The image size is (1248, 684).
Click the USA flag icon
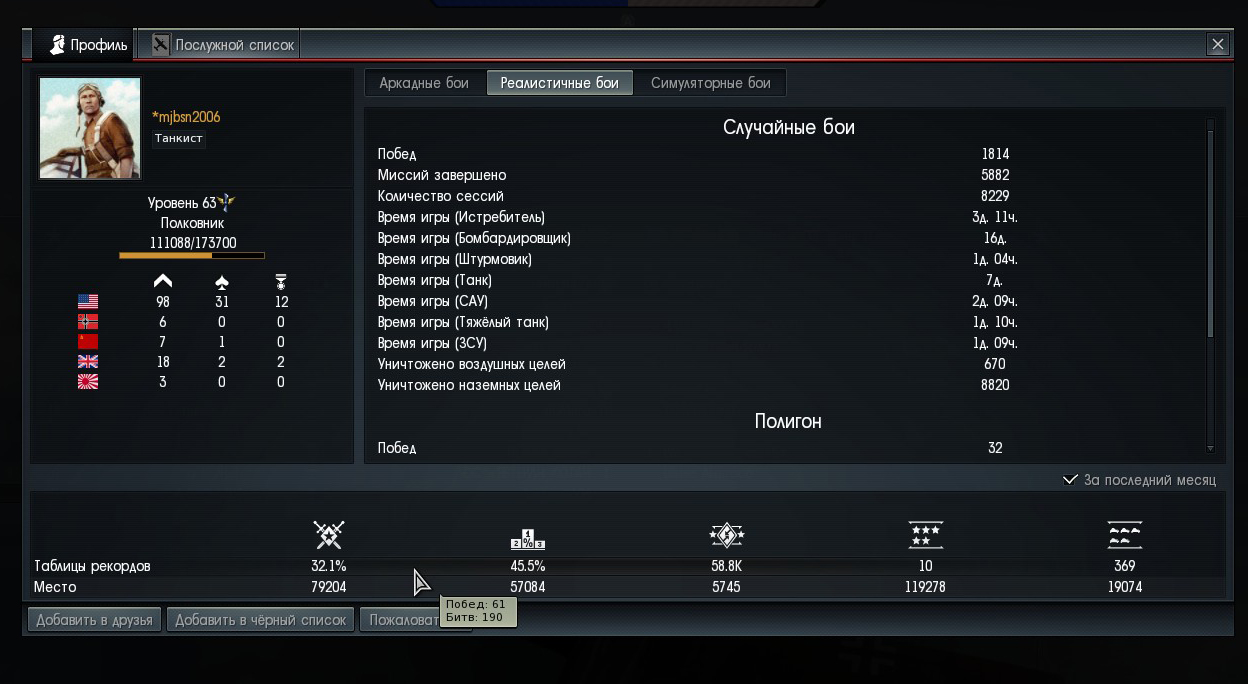click(88, 302)
